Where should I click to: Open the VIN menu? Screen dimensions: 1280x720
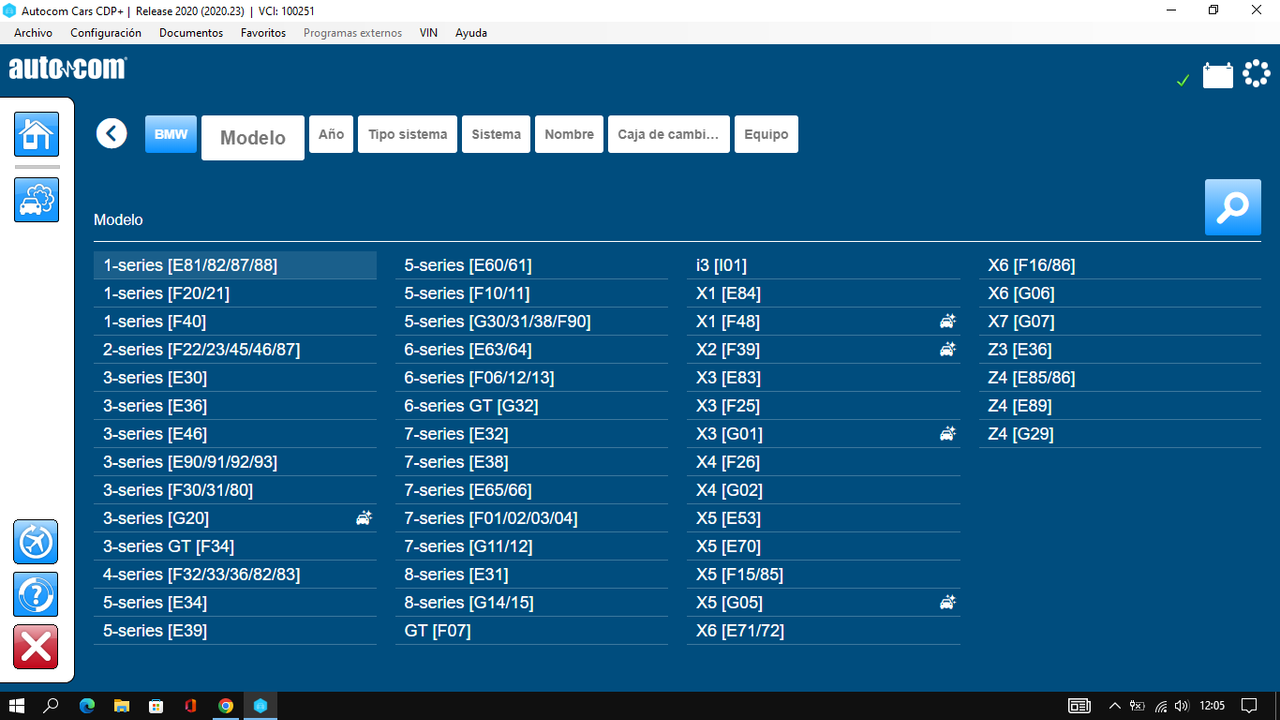(428, 33)
